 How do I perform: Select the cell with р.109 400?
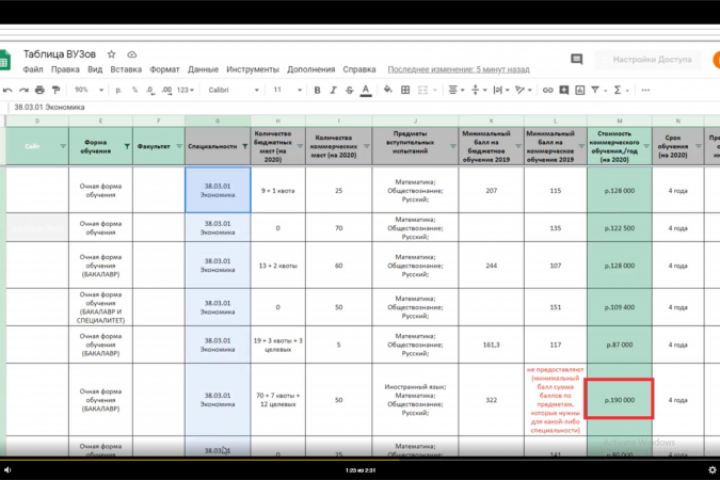click(619, 307)
